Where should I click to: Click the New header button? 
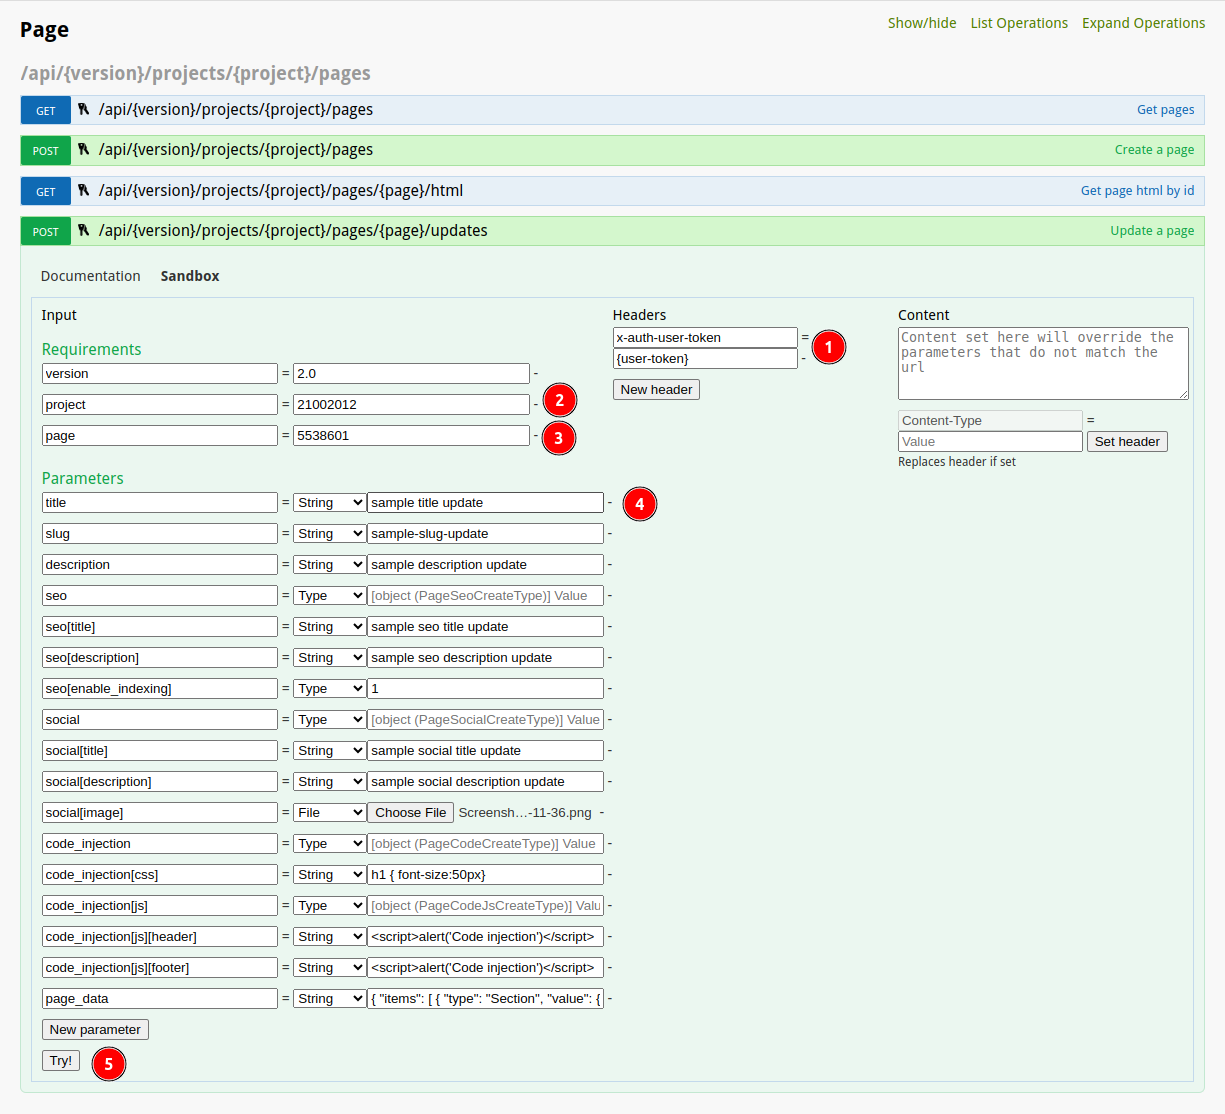[x=656, y=389]
